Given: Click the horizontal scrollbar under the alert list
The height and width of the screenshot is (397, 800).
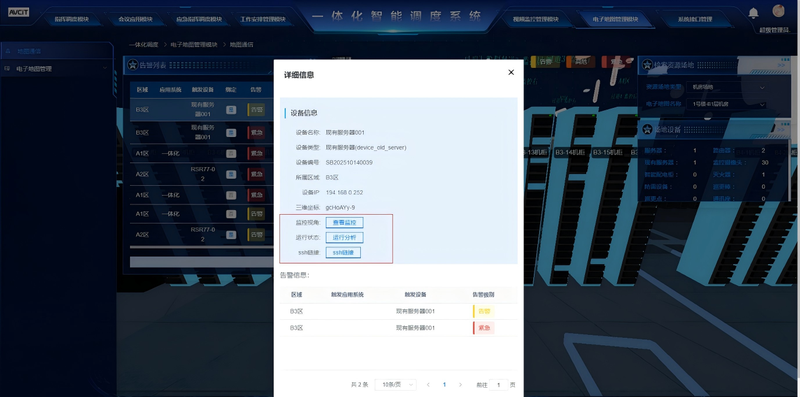Looking at the screenshot, I should [202, 262].
